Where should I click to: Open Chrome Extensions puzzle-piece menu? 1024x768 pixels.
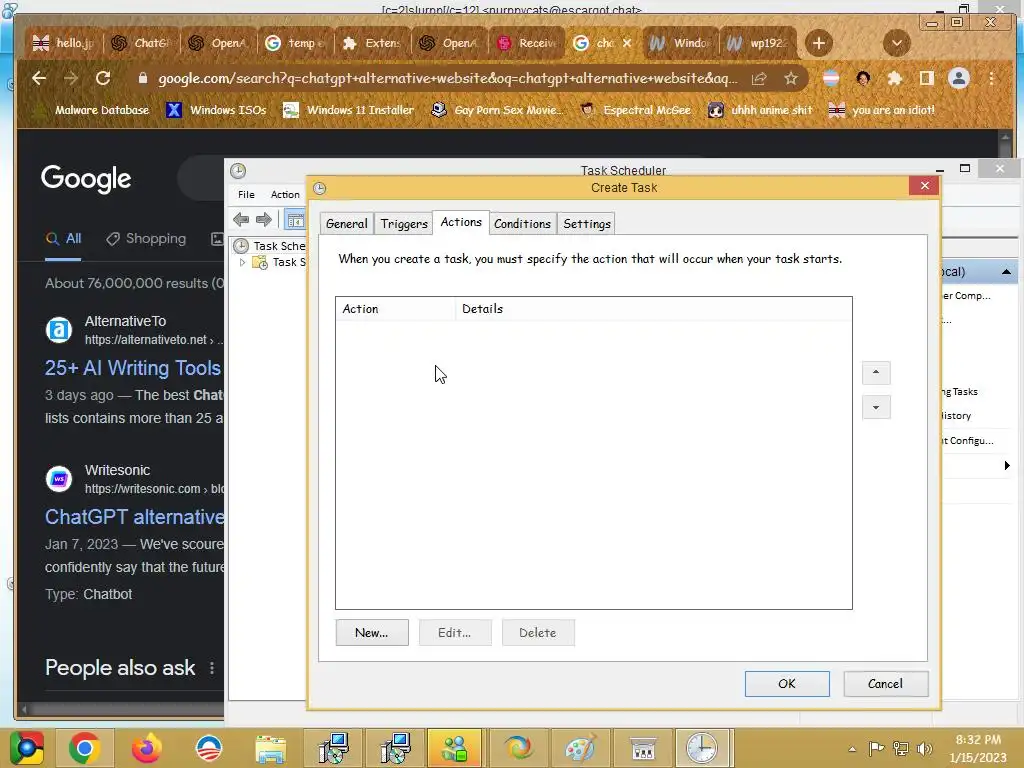click(895, 79)
